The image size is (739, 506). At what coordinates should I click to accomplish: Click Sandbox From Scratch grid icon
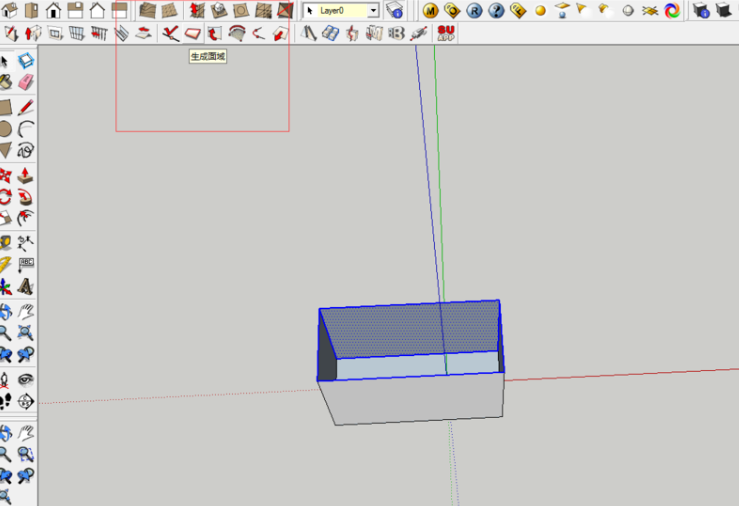170,10
